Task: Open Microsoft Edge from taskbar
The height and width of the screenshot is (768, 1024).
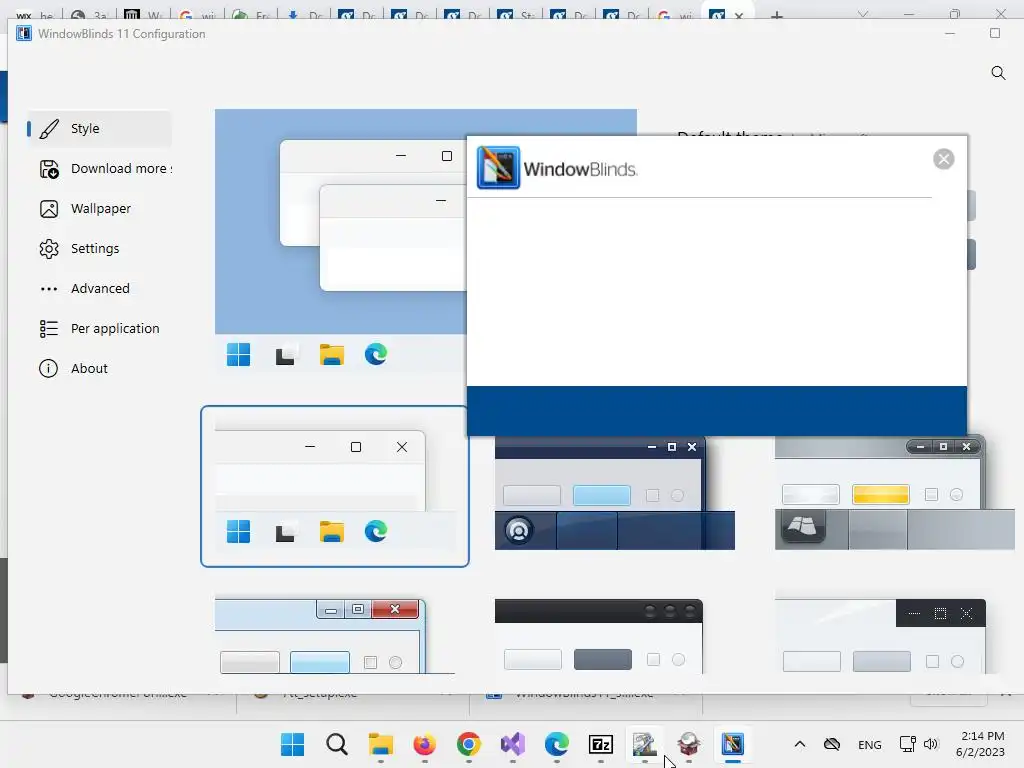Action: pyautogui.click(x=557, y=744)
